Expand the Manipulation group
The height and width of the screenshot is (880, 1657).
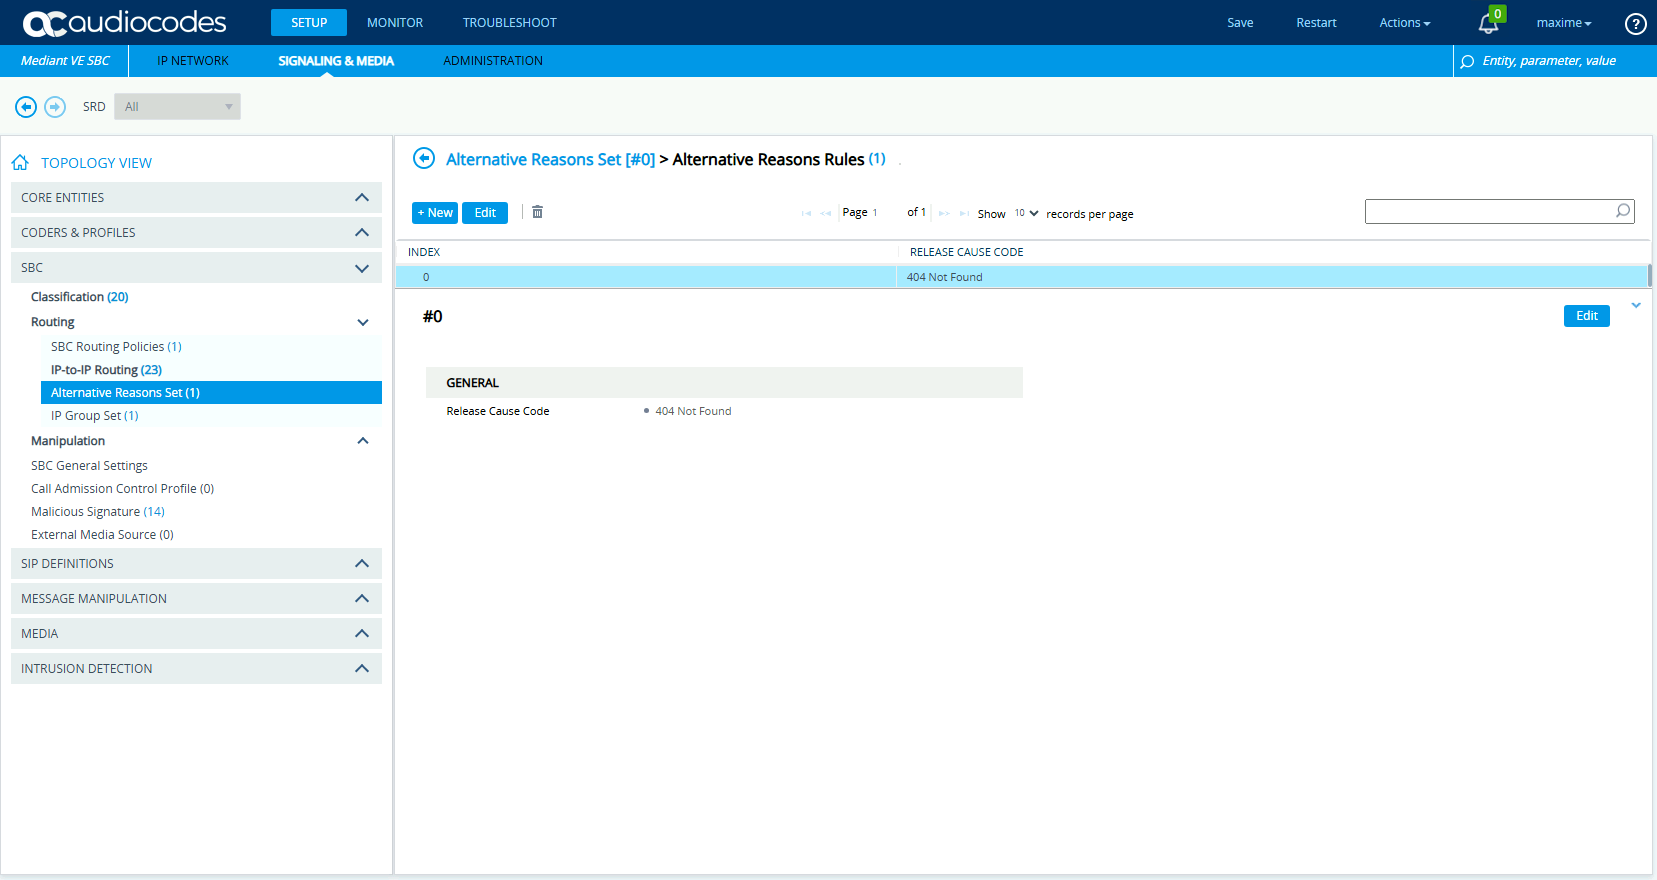(x=363, y=441)
